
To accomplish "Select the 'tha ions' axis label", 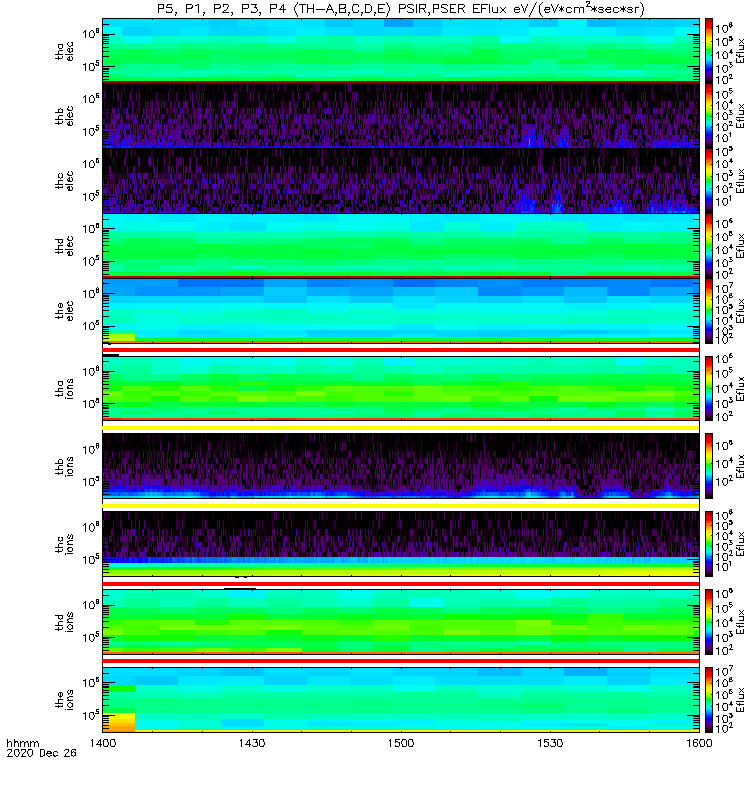I will coord(65,388).
